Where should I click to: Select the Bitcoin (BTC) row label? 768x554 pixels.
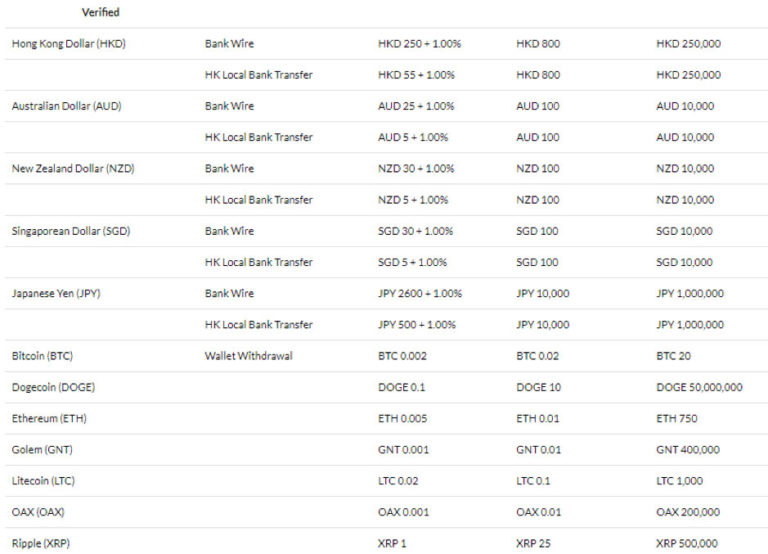pyautogui.click(x=44, y=355)
